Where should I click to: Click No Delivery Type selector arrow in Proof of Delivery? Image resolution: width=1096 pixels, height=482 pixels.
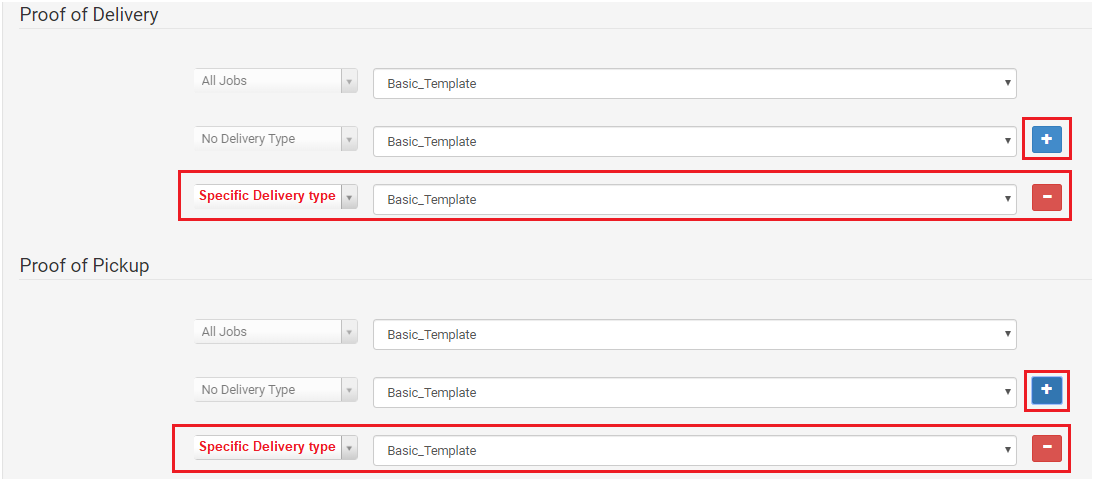[349, 139]
